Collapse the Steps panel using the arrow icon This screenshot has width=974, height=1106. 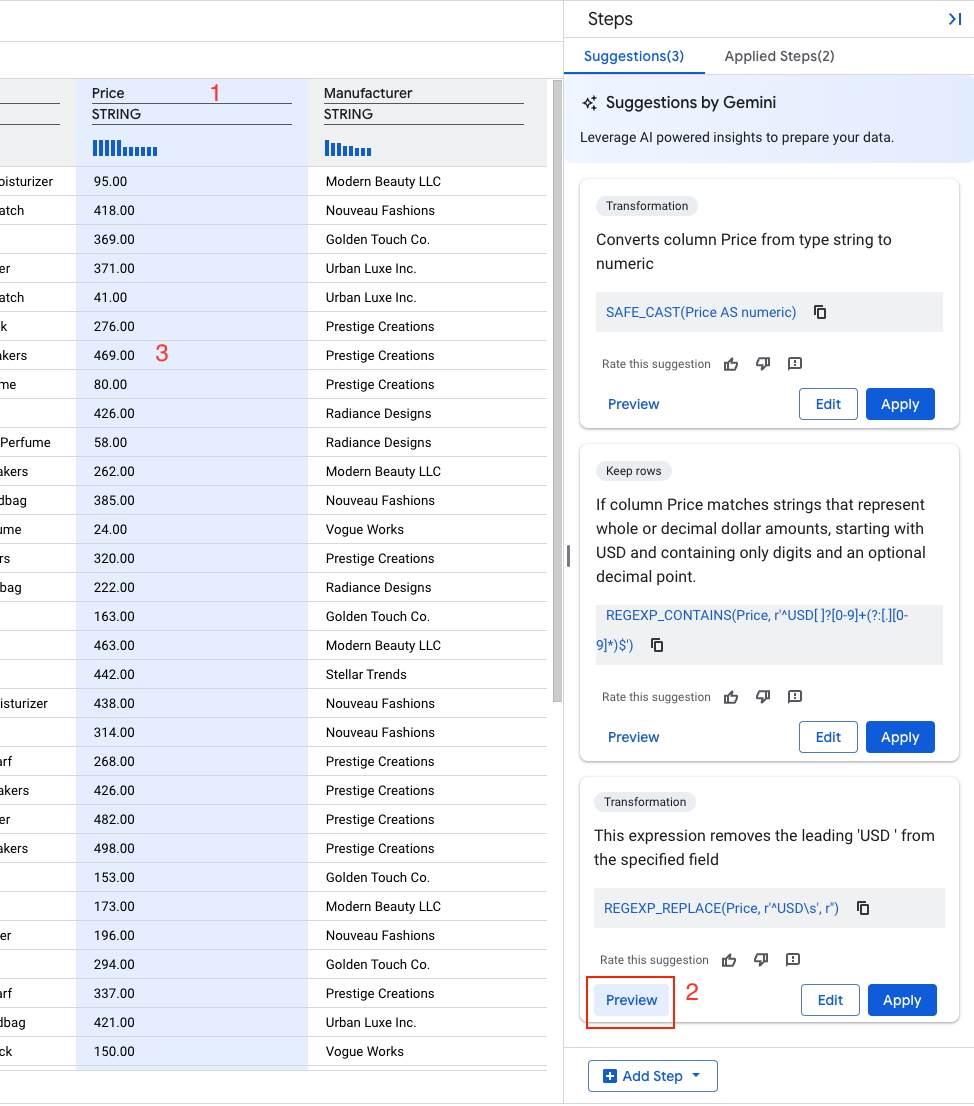coord(954,19)
